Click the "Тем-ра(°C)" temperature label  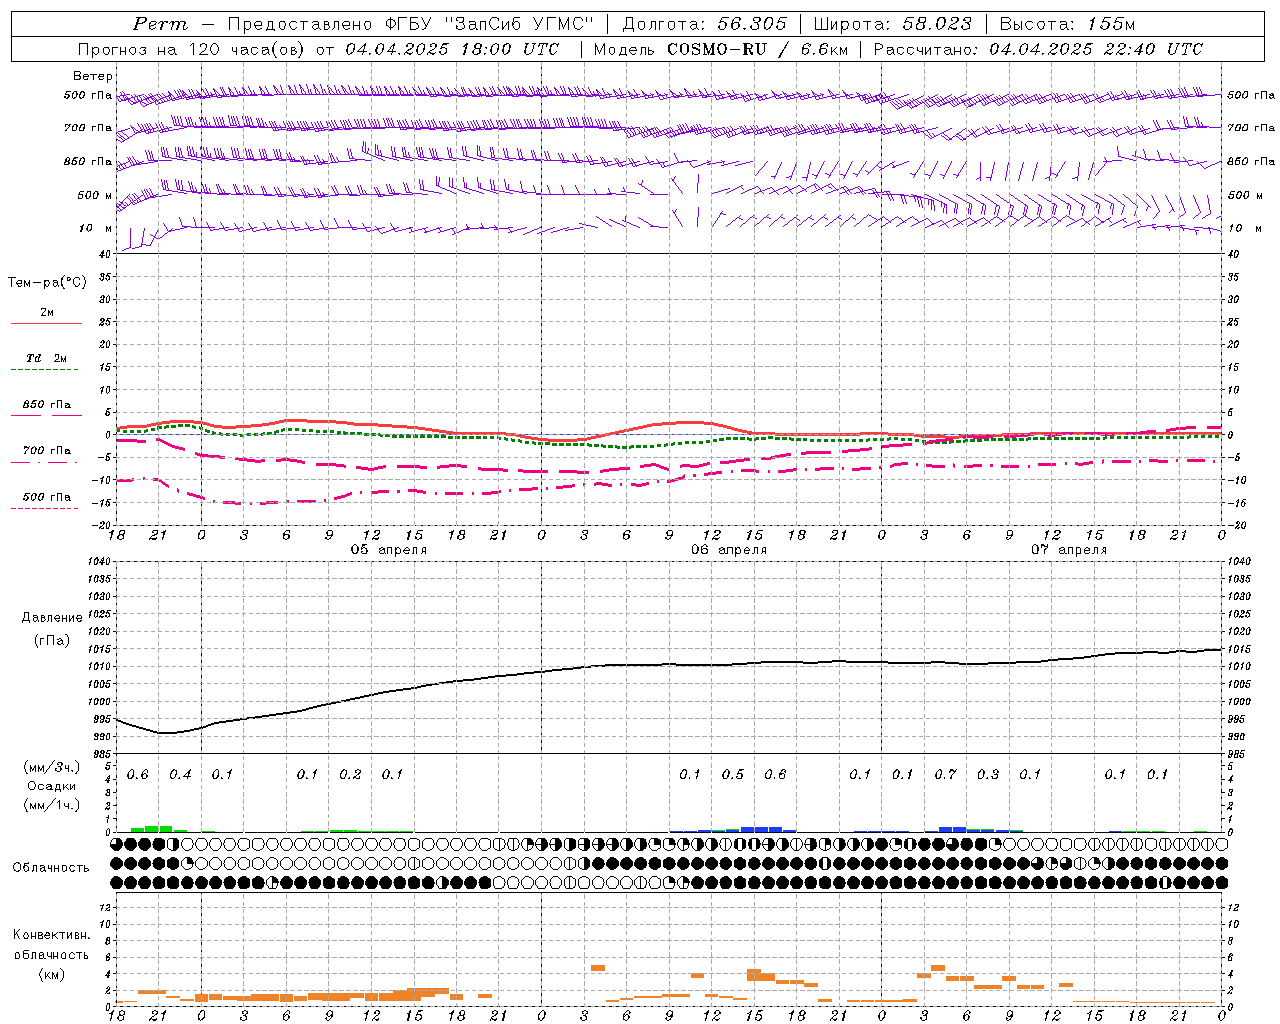(x=47, y=283)
